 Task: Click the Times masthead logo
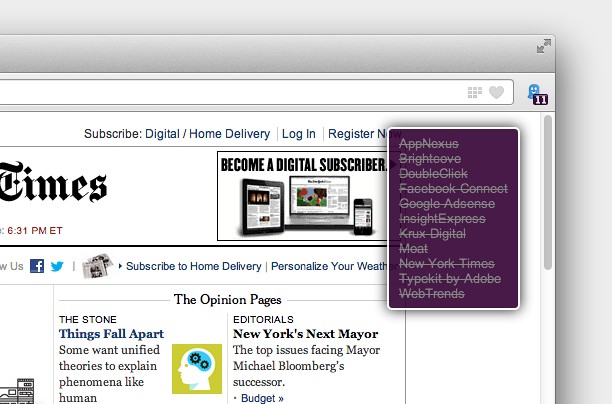click(x=53, y=183)
